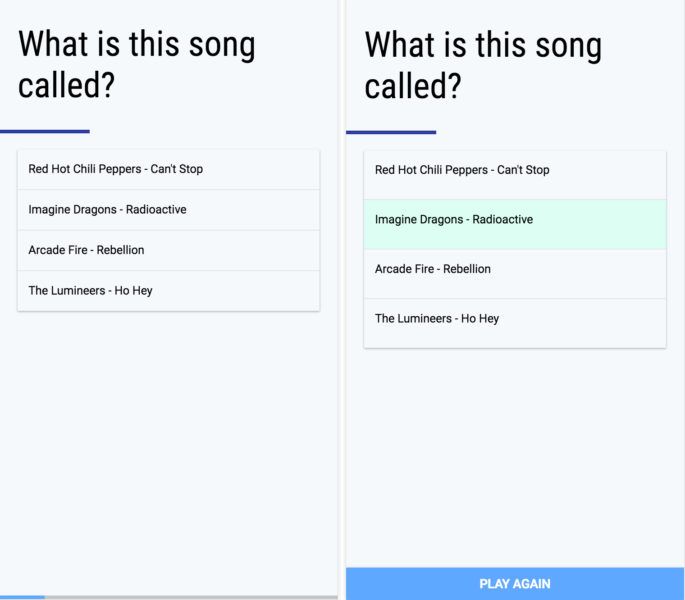This screenshot has width=685, height=600.
Task: Click the word "called?" in the finished quiz heading
Action: 412,86
